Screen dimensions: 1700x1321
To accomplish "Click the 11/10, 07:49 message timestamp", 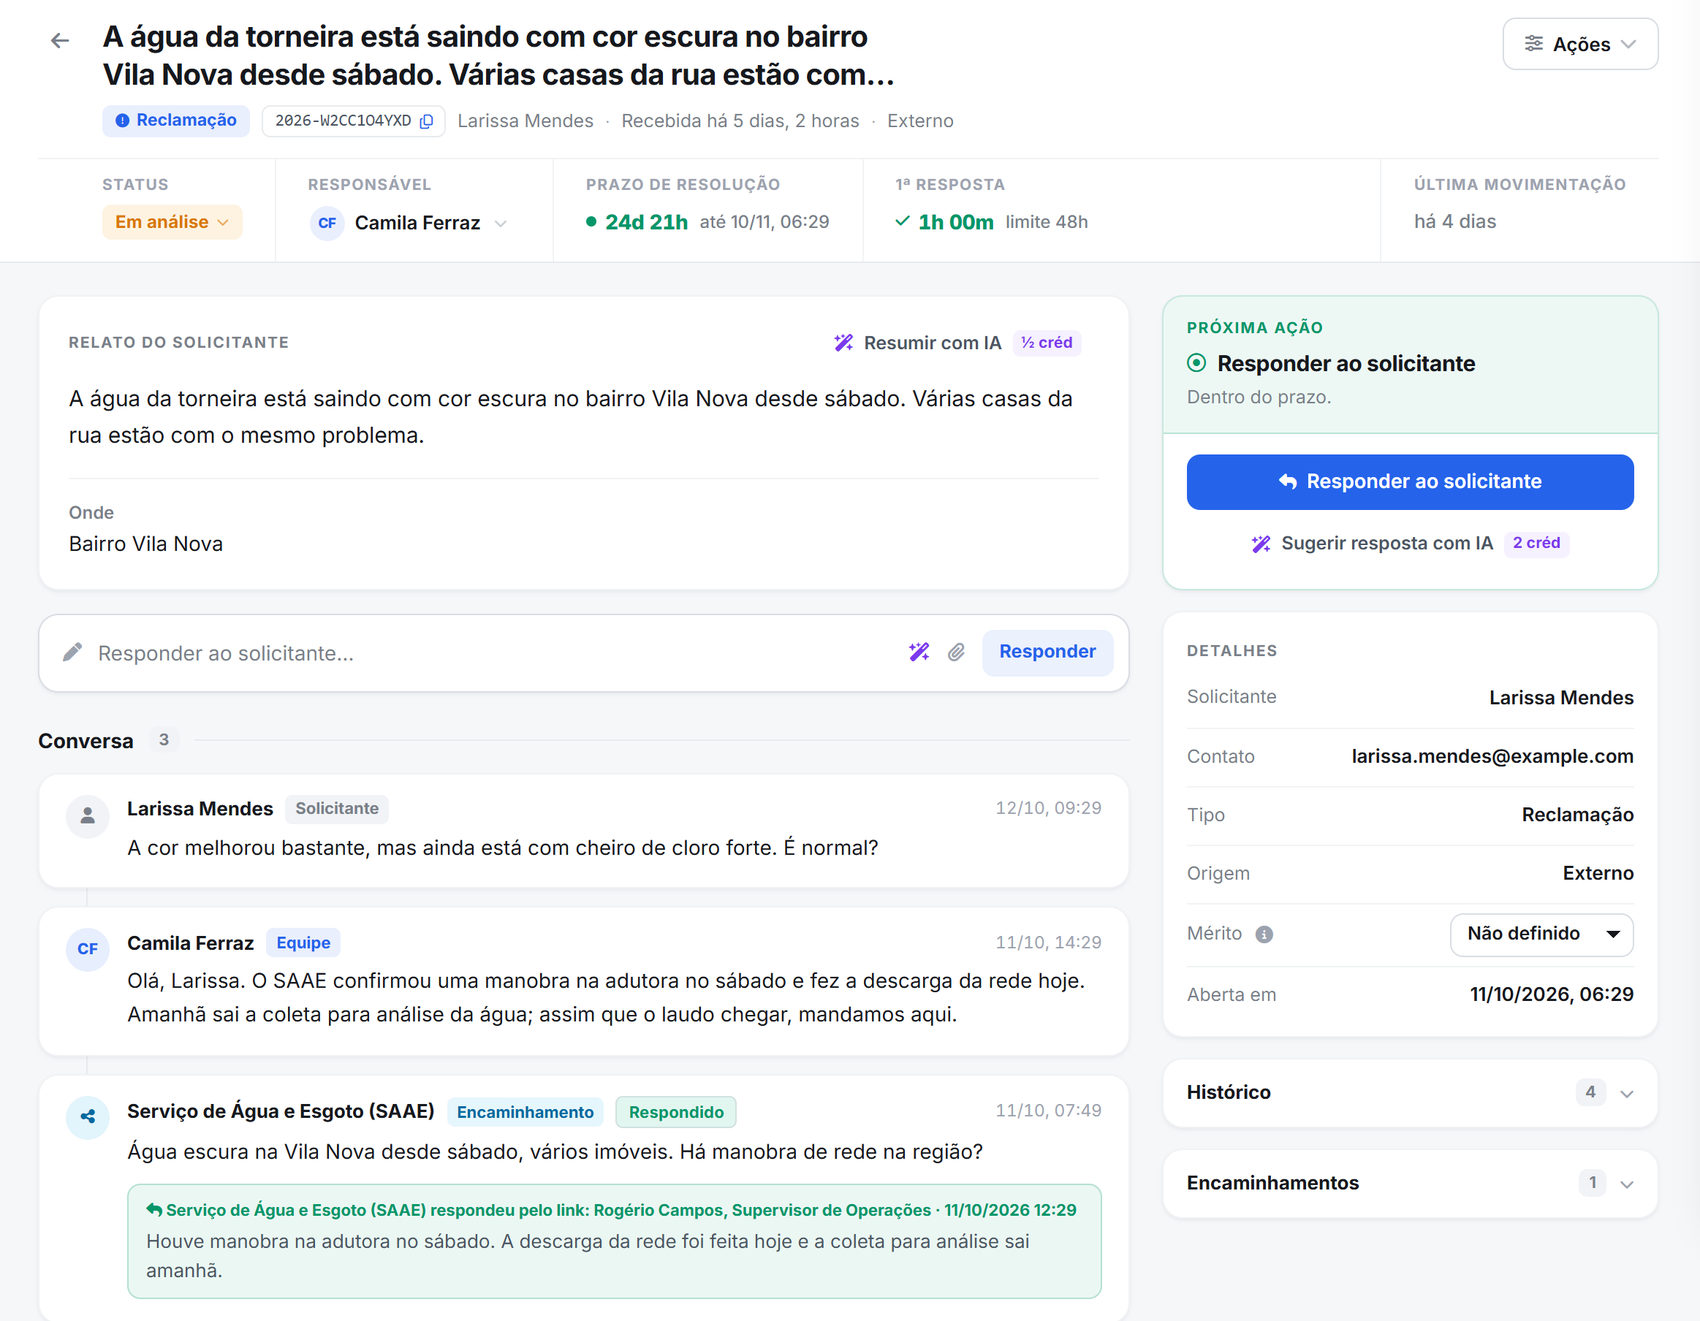I will click(x=1048, y=1111).
